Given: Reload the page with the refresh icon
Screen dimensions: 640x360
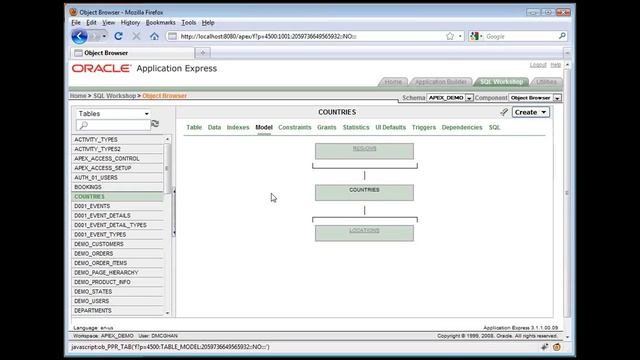Looking at the screenshot, I should click(x=118, y=36).
